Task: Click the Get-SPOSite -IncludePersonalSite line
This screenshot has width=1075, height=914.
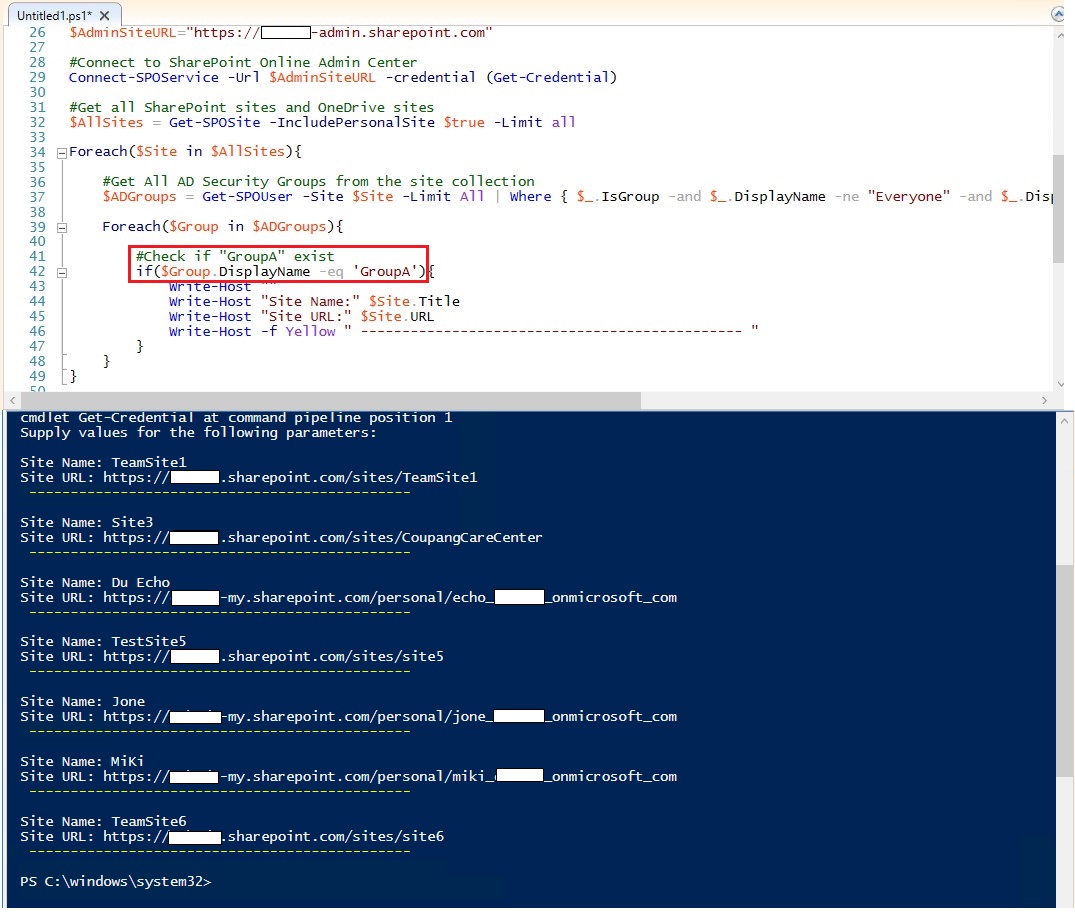Action: 322,123
